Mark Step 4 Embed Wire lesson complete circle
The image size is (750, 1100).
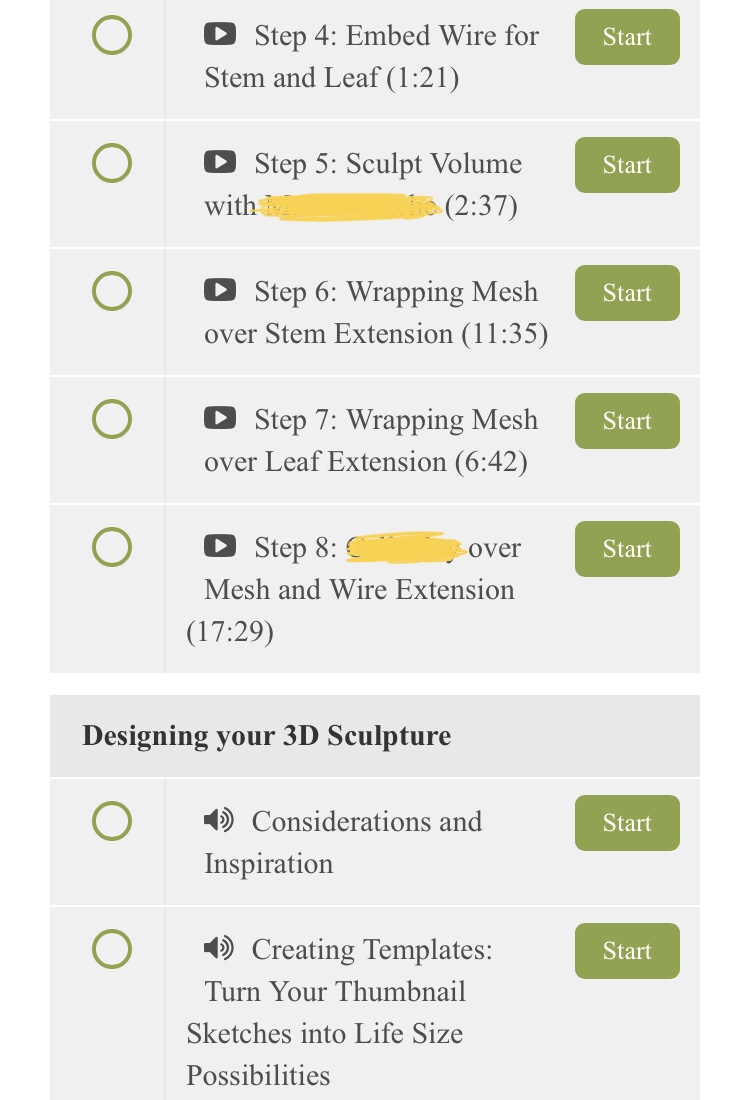112,35
